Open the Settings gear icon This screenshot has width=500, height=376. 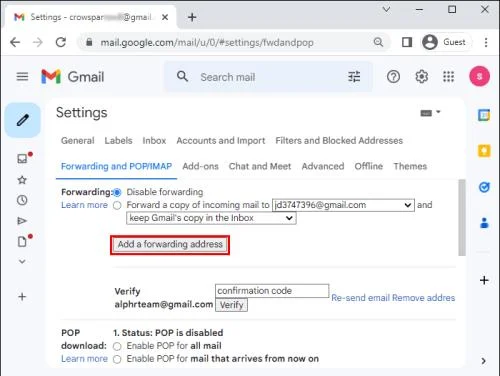pos(421,77)
